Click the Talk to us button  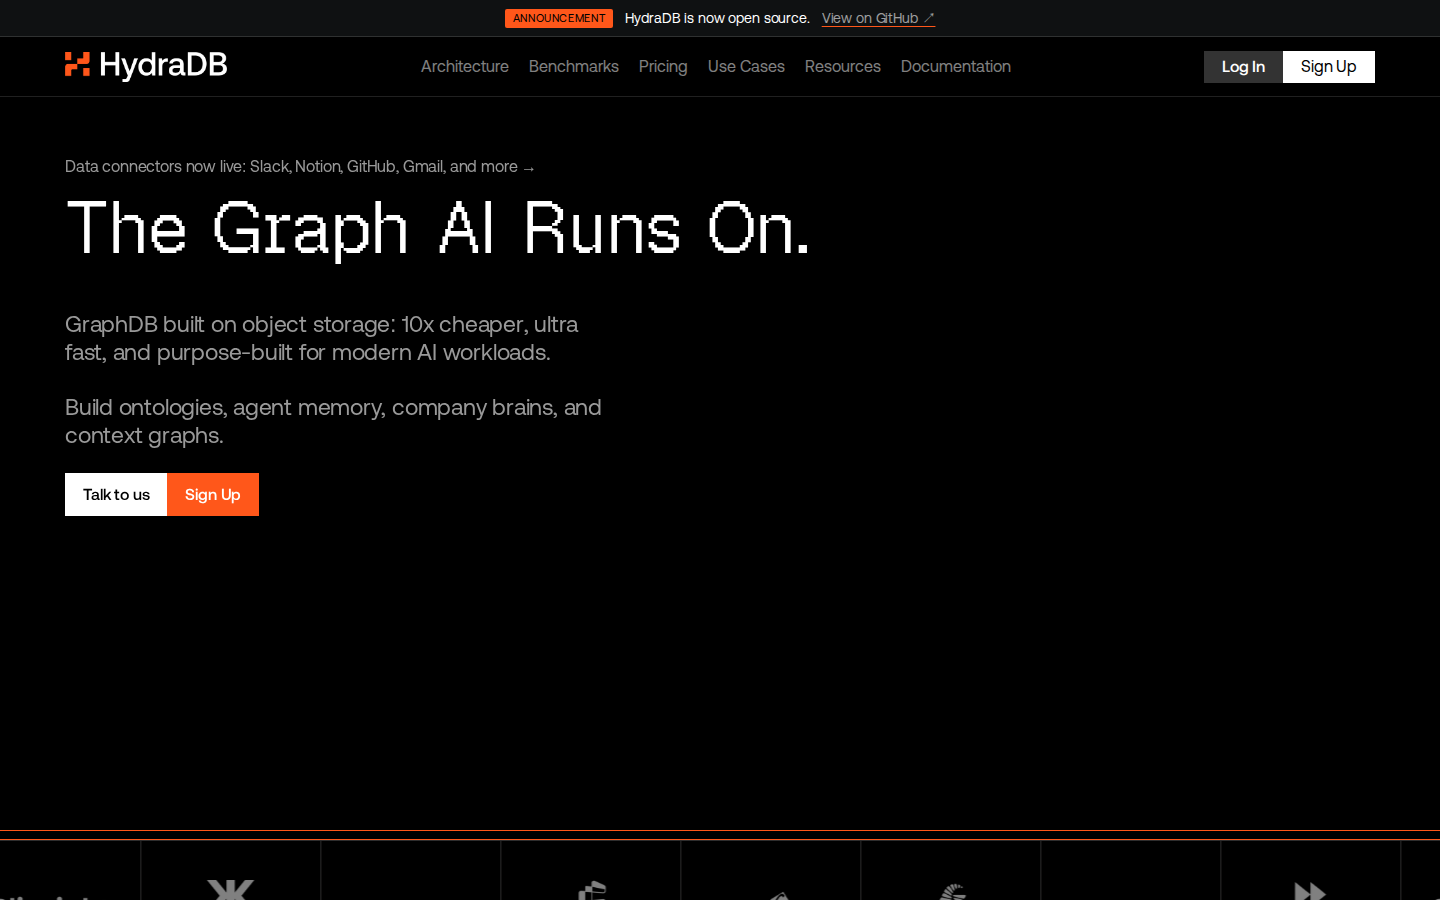[116, 495]
